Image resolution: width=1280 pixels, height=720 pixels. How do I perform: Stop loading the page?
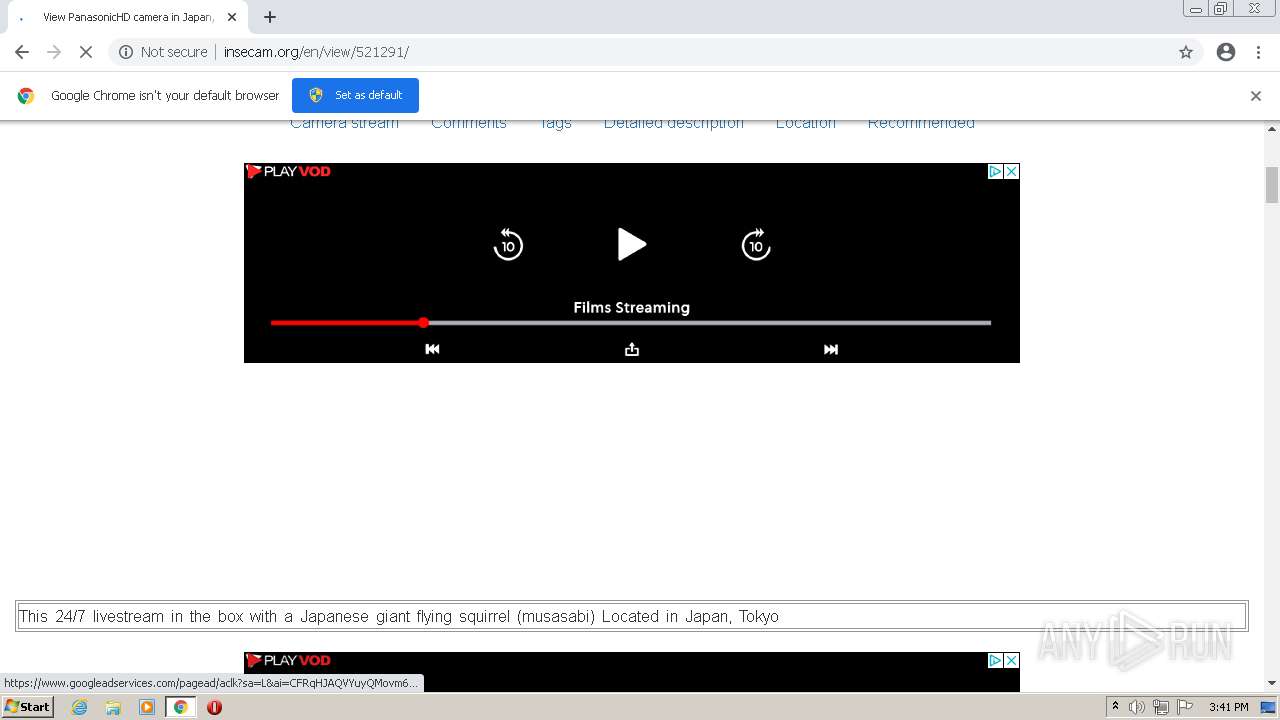click(x=86, y=52)
